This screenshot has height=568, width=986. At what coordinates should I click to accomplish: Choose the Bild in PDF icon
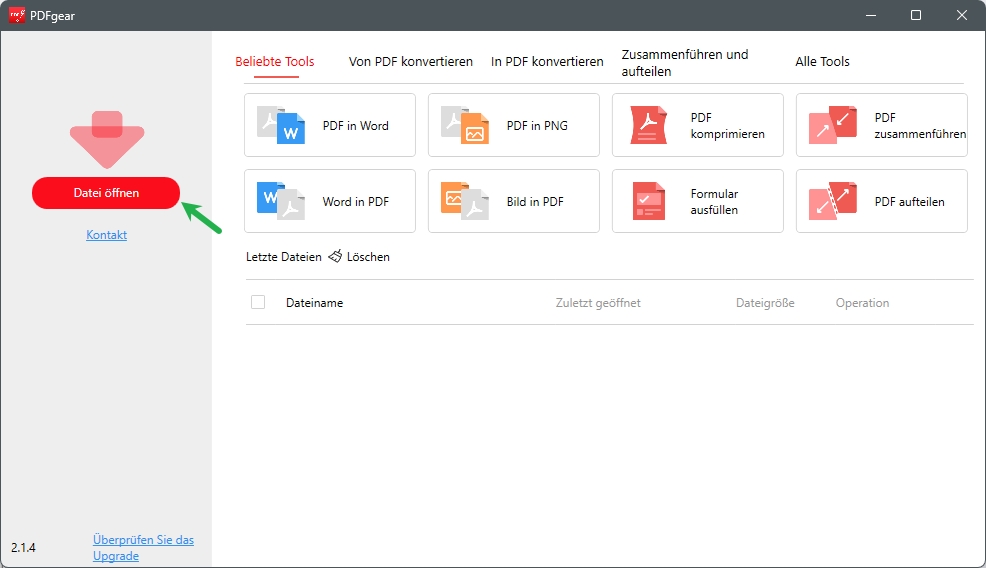coord(465,201)
